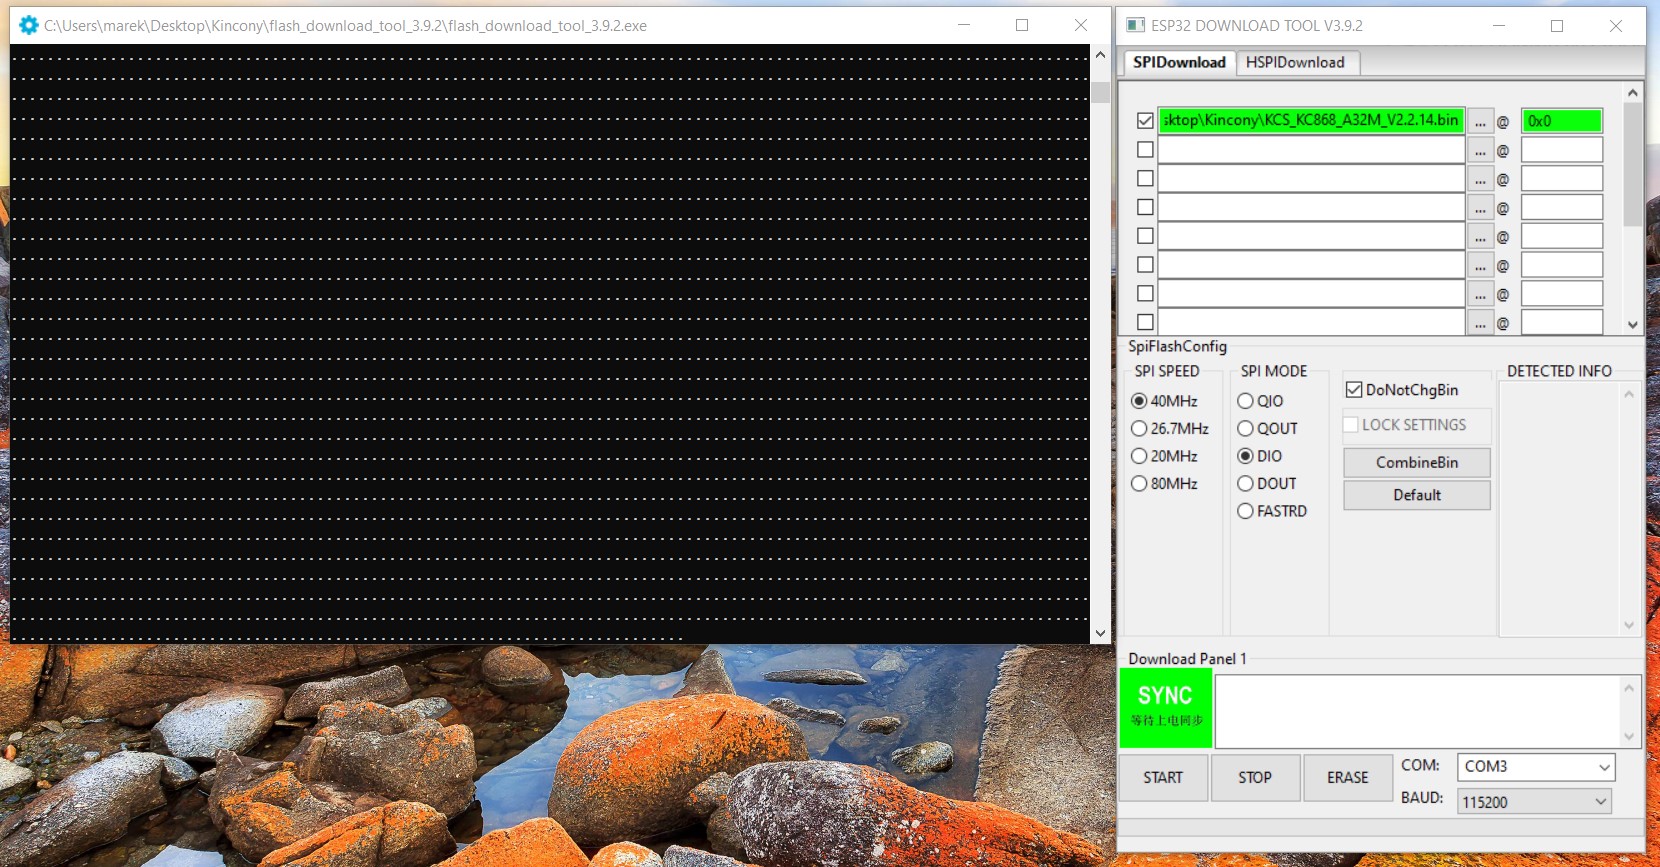Click the scroll-down arrow of the console window
The height and width of the screenshot is (867, 1660).
1100,633
